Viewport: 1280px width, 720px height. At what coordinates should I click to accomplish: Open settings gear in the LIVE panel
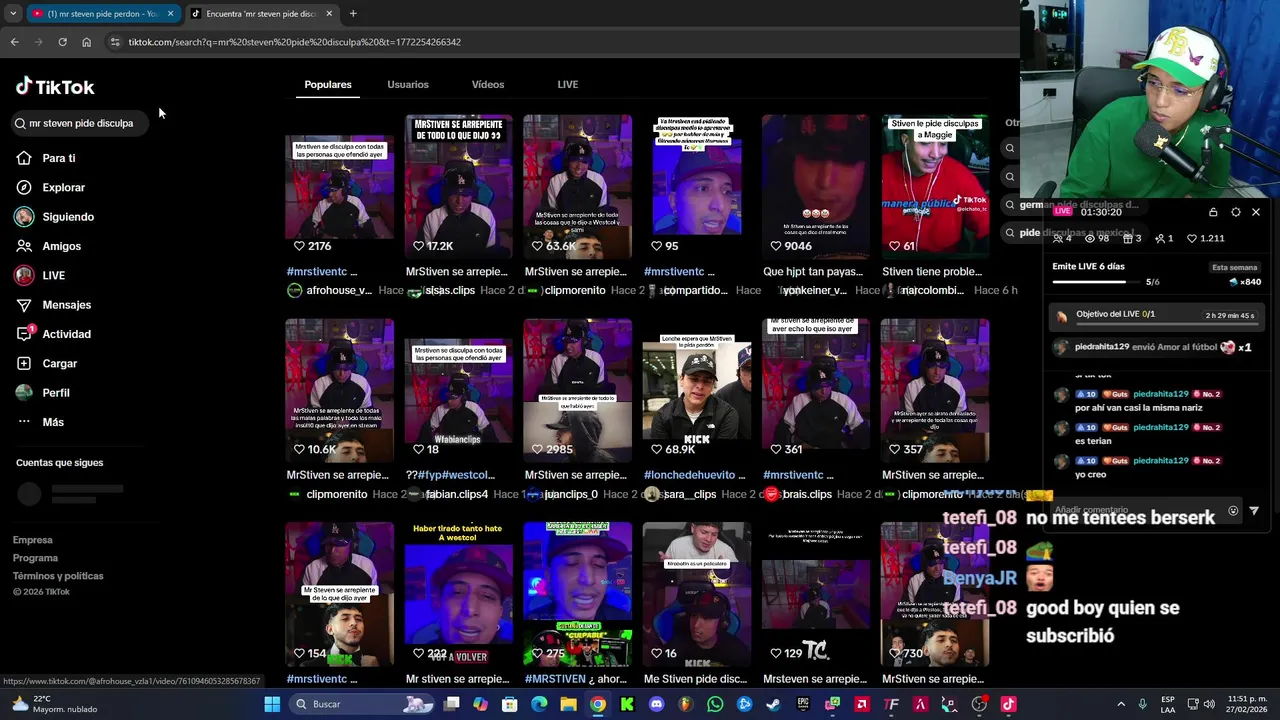1236,212
